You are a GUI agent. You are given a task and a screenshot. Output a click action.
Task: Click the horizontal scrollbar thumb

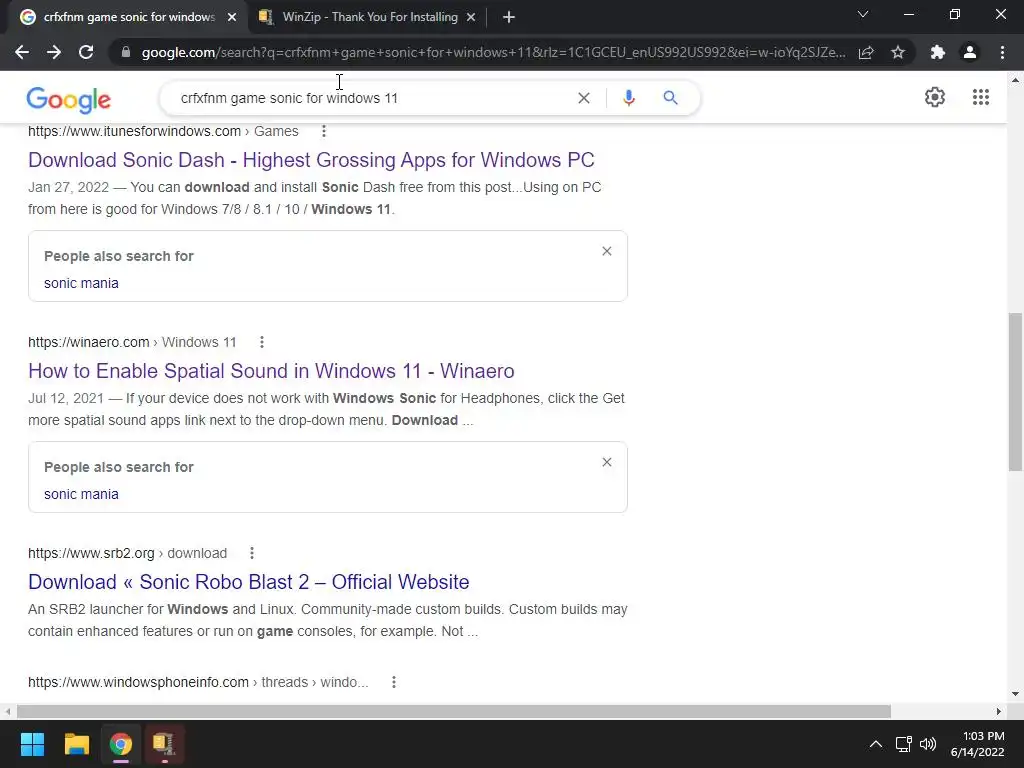[454, 711]
